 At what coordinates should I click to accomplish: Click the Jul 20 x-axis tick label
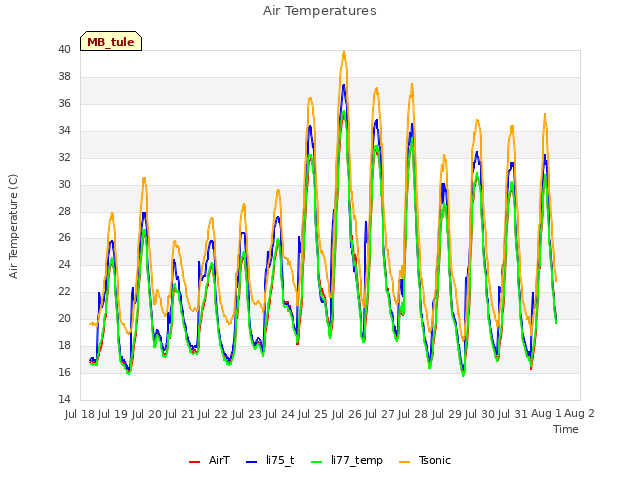pyautogui.click(x=147, y=414)
